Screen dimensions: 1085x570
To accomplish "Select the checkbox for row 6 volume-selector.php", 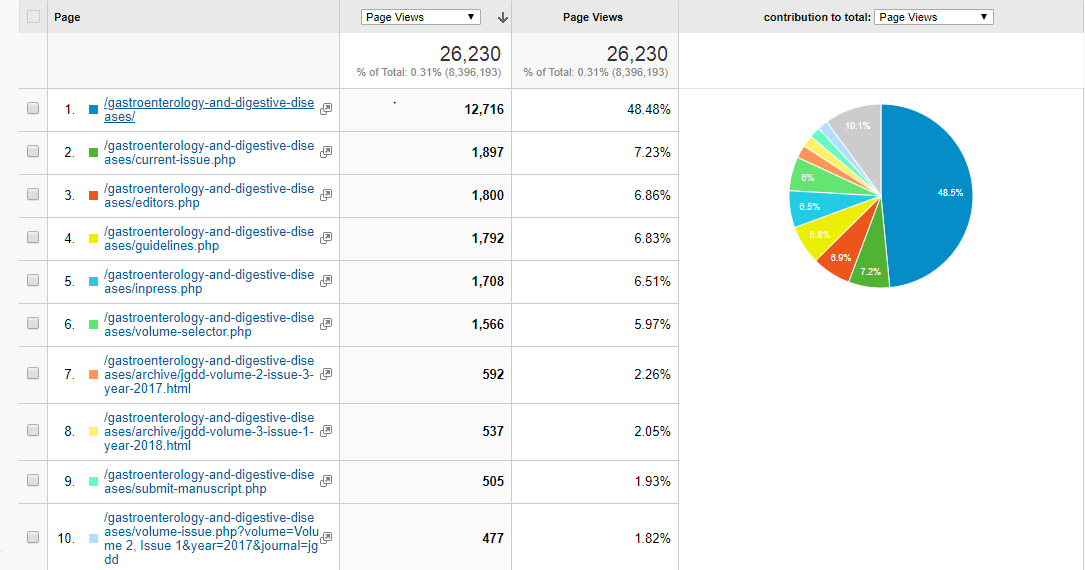I will pos(33,324).
